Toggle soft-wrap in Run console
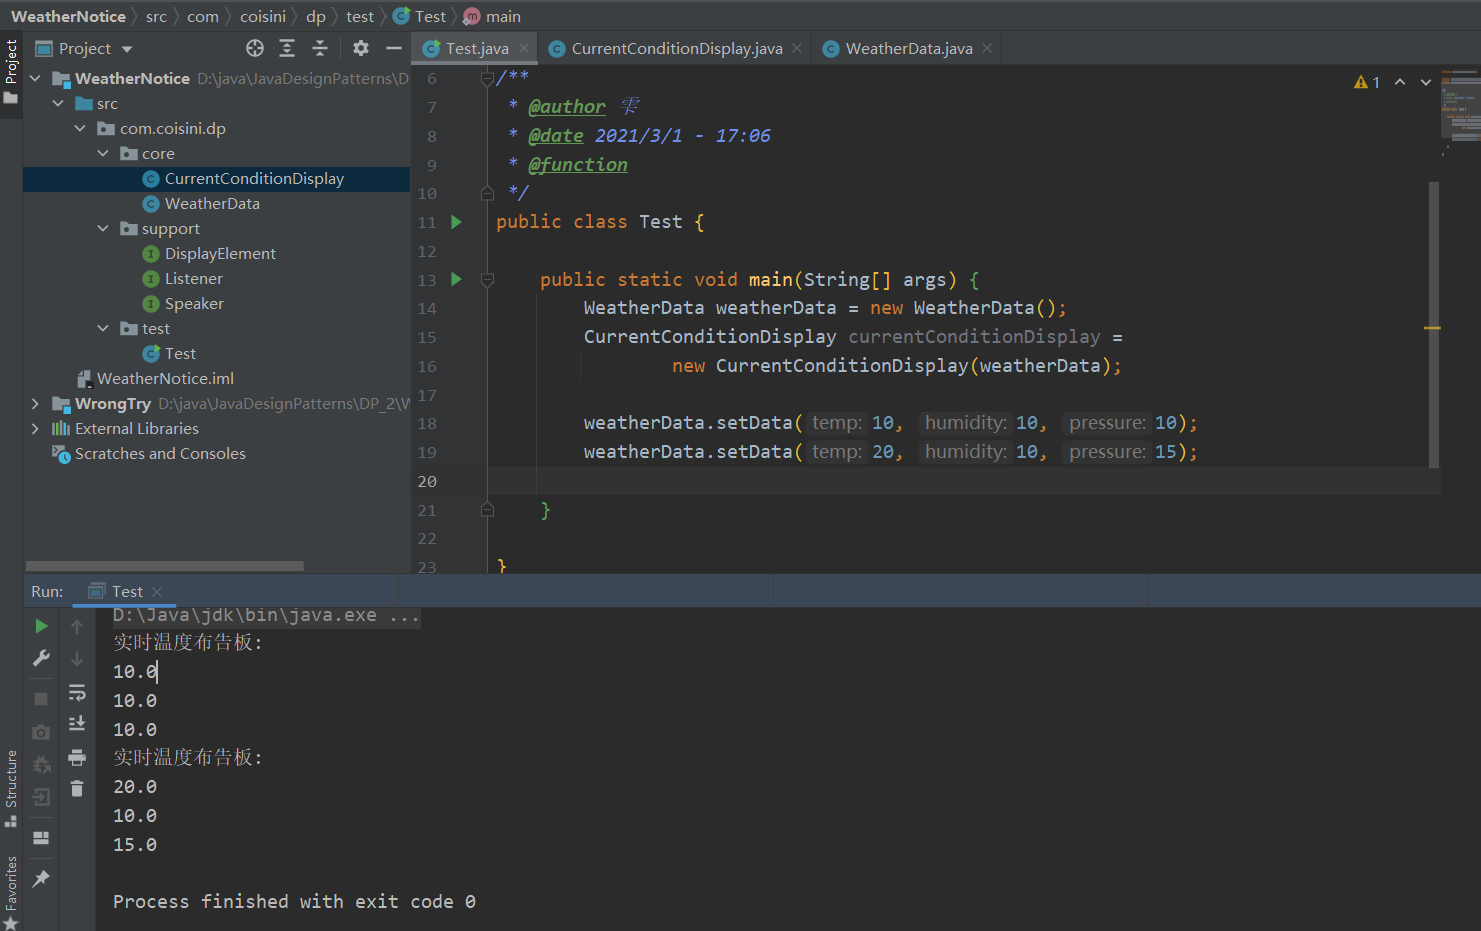Image resolution: width=1481 pixels, height=931 pixels. [77, 692]
